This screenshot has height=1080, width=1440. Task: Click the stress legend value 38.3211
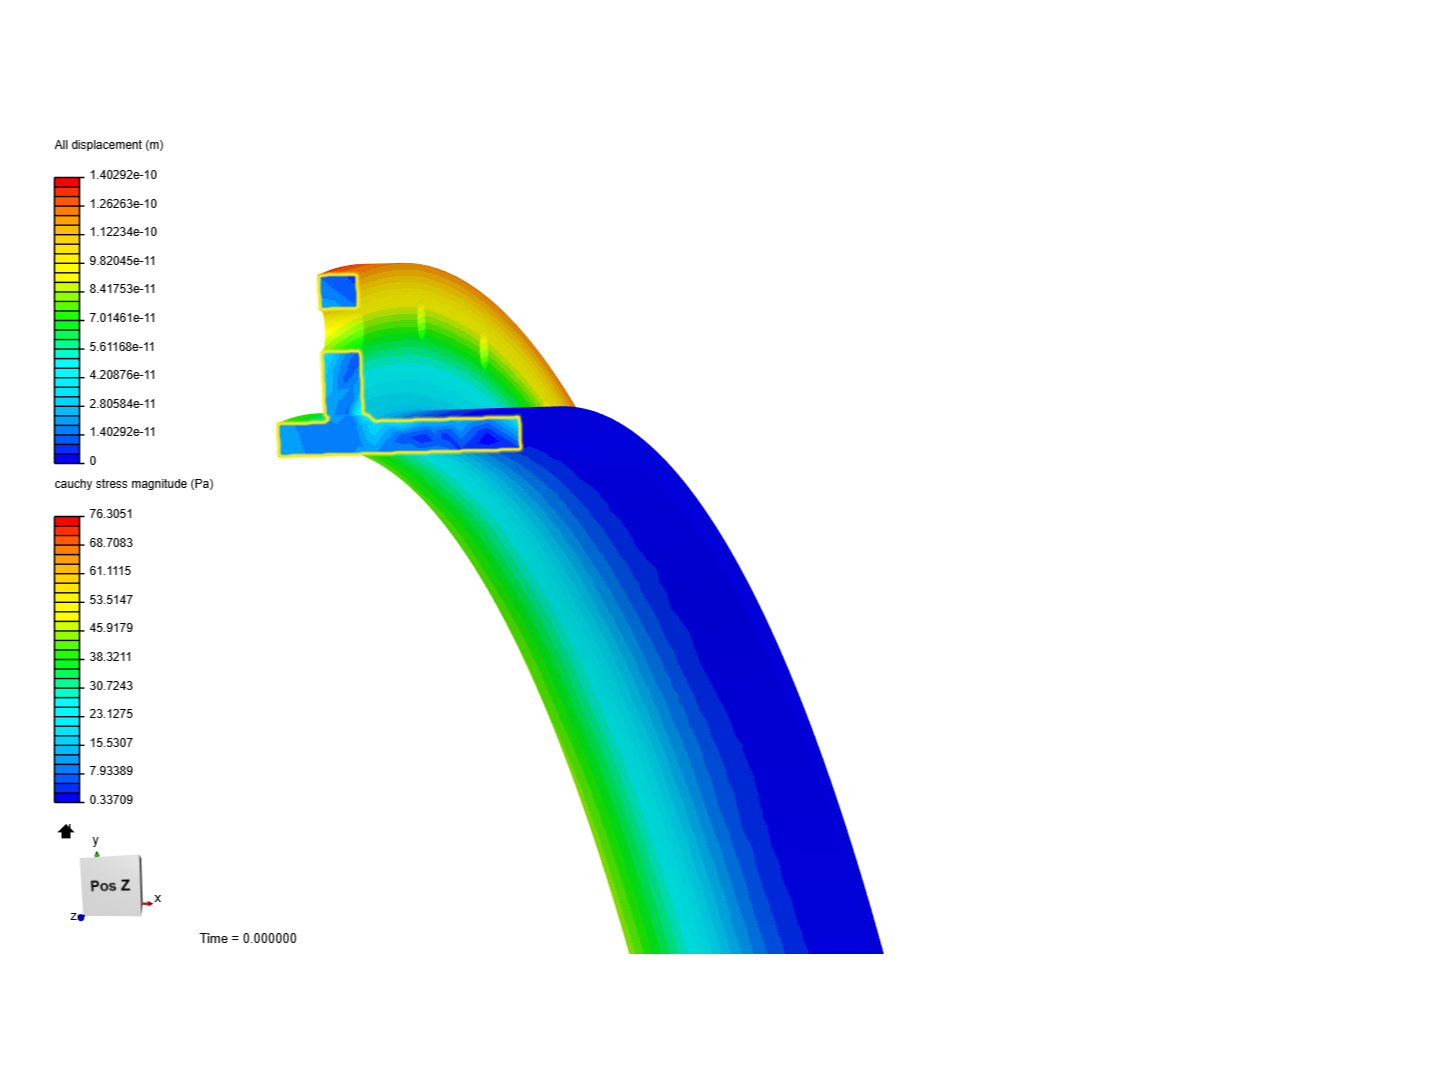(x=110, y=657)
